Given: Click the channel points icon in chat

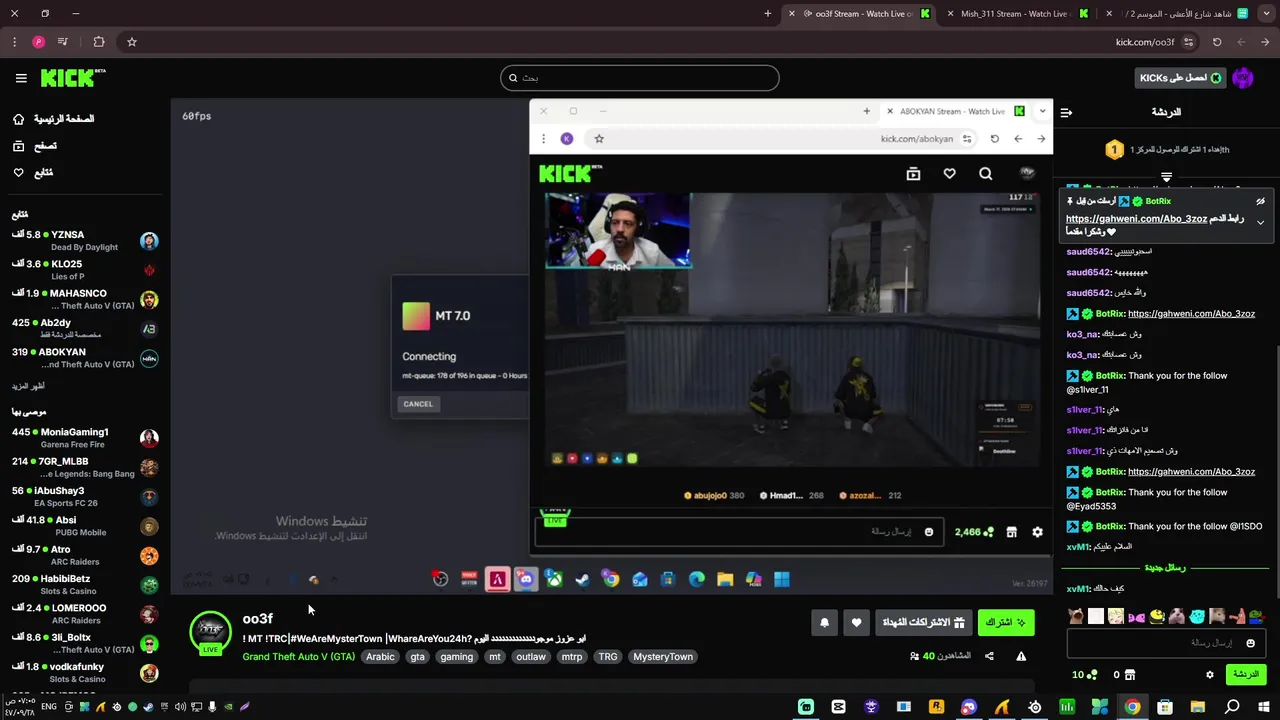Looking at the screenshot, I should pos(1091,675).
